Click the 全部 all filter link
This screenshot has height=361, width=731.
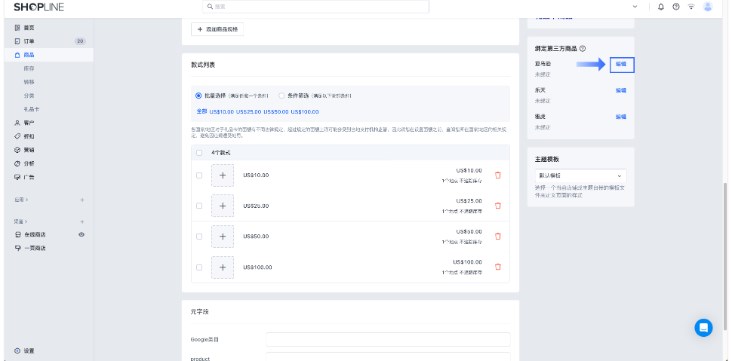point(201,112)
